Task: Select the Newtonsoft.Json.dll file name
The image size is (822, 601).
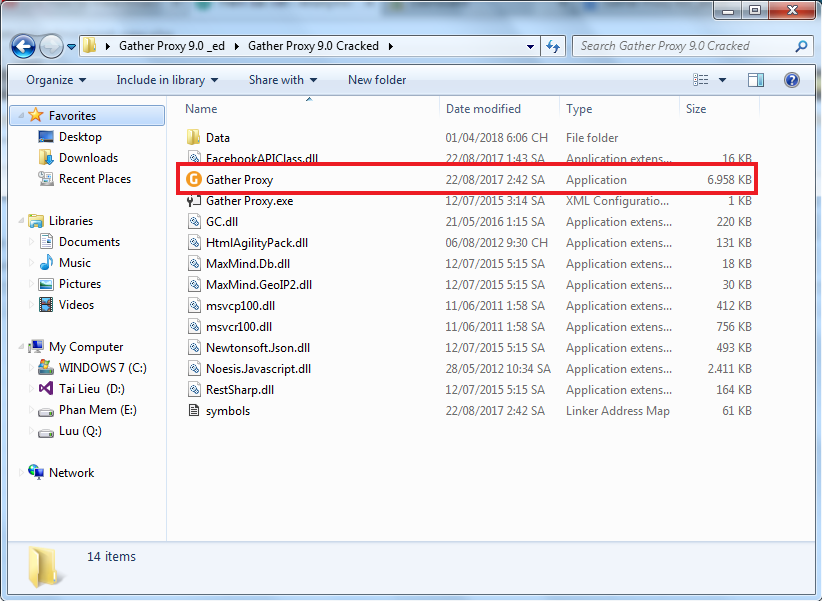Action: (258, 348)
